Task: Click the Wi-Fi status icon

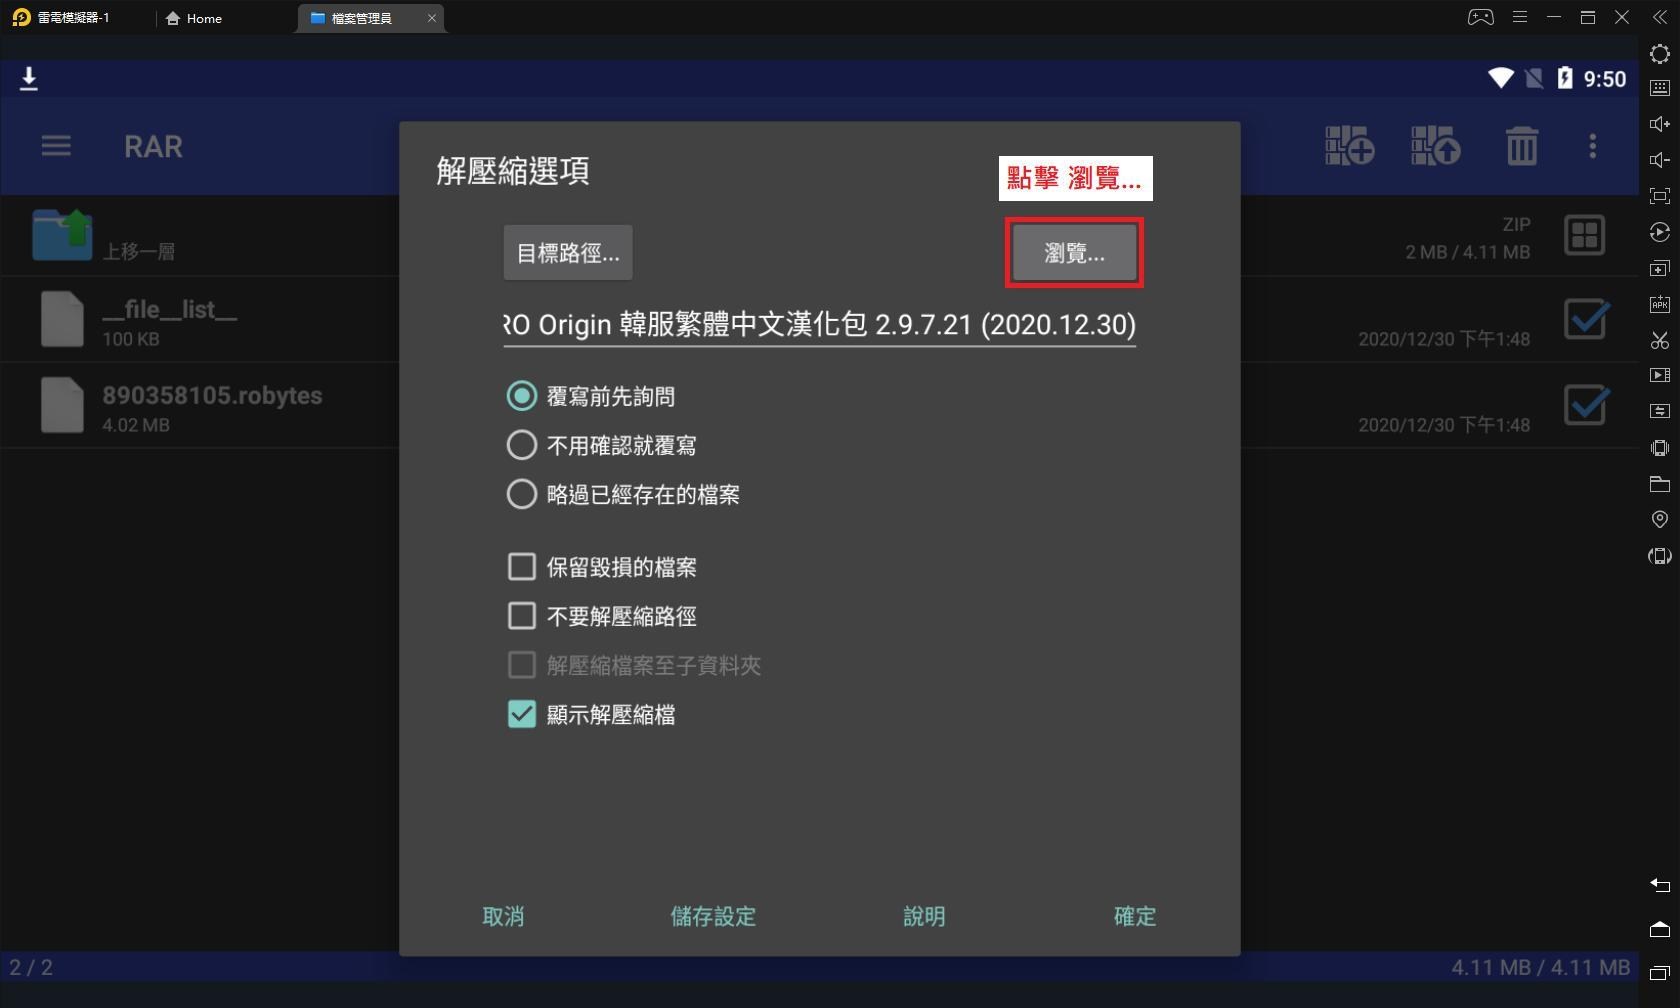Action: coord(1500,78)
